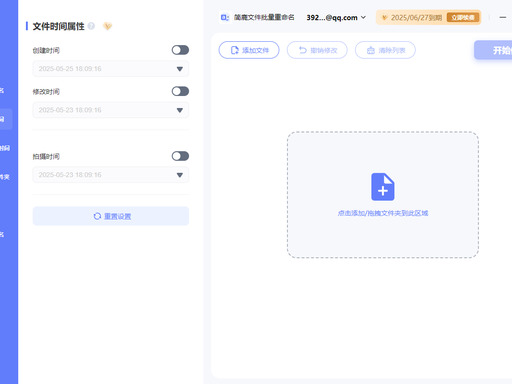Viewport: 512px width, 384px height.
Task: Click the 创建时间 label
Action: [x=46, y=50]
